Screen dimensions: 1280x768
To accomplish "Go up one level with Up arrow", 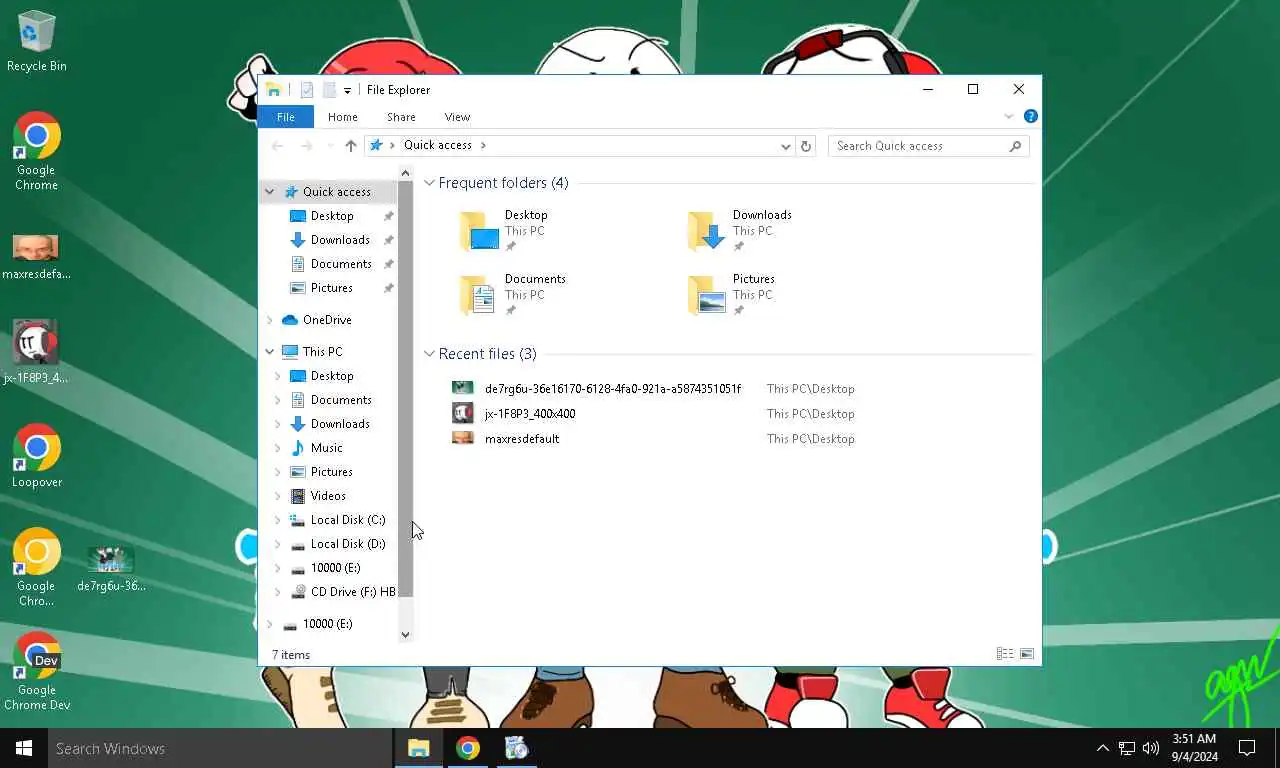I will point(351,146).
